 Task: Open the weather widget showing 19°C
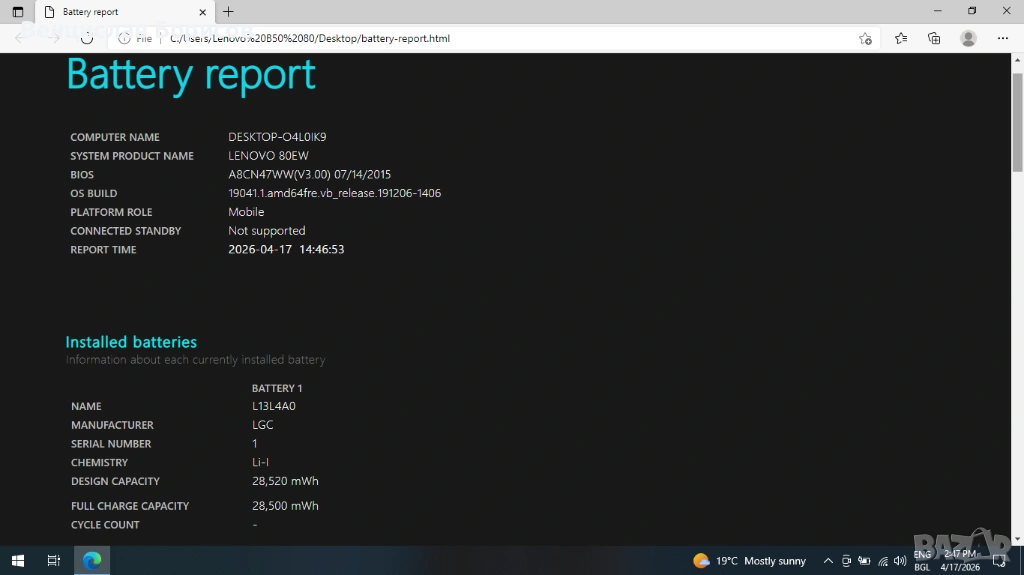[x=750, y=561]
